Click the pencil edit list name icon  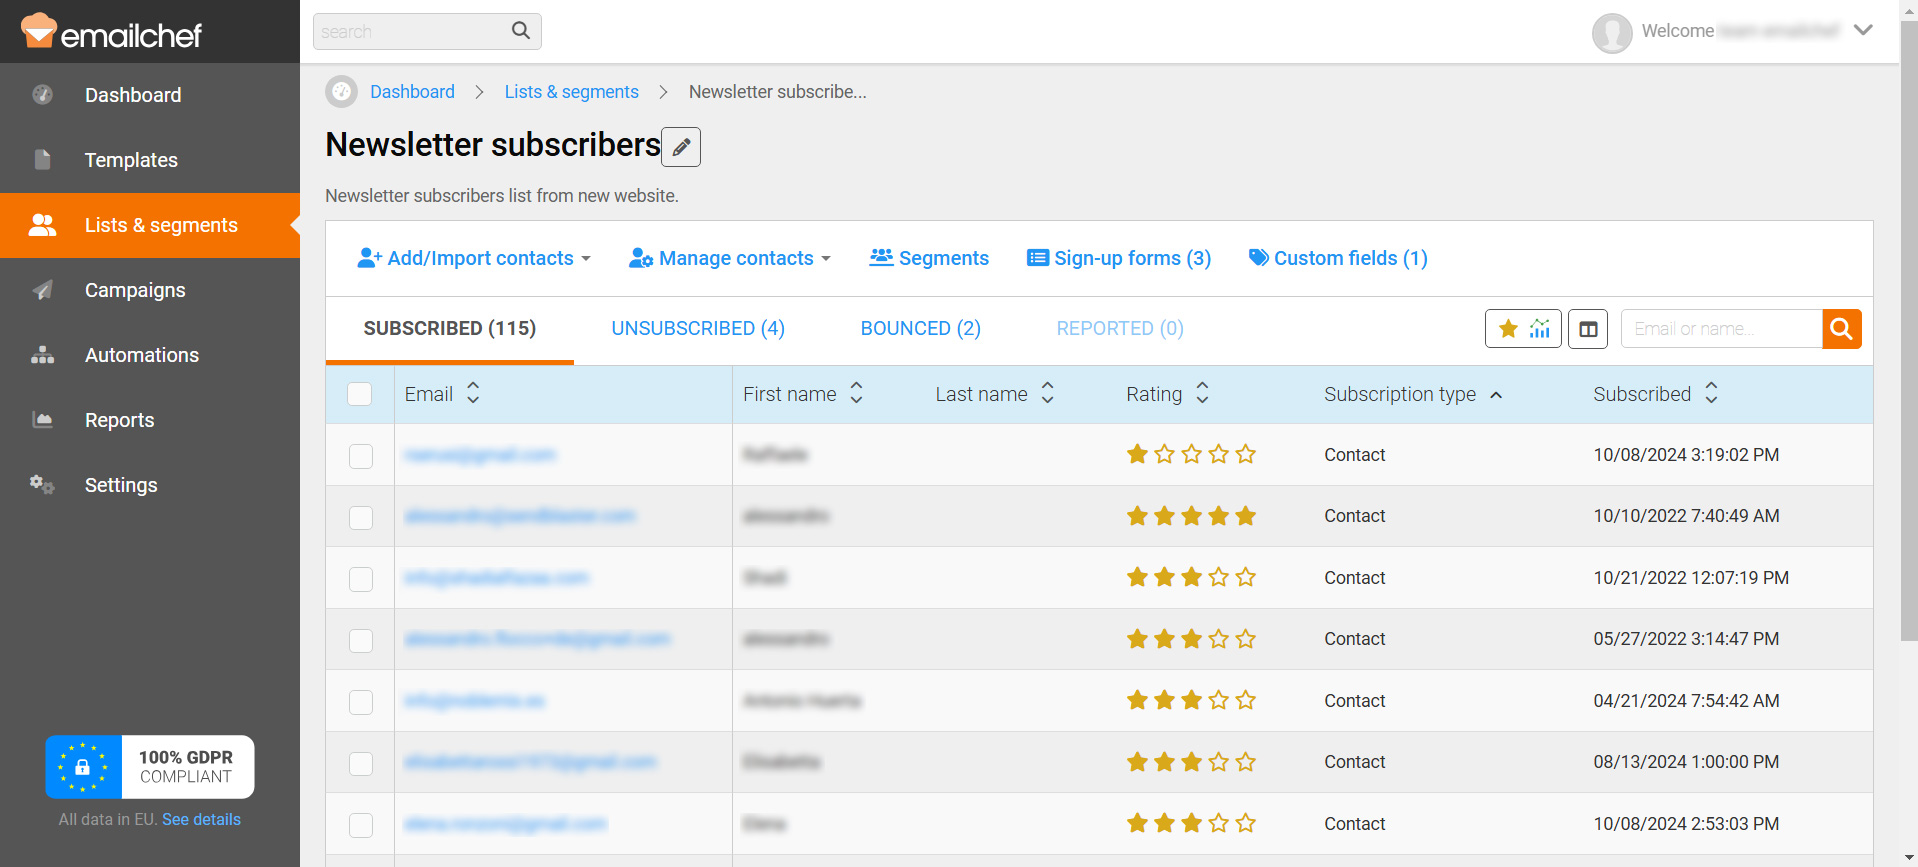tap(681, 147)
